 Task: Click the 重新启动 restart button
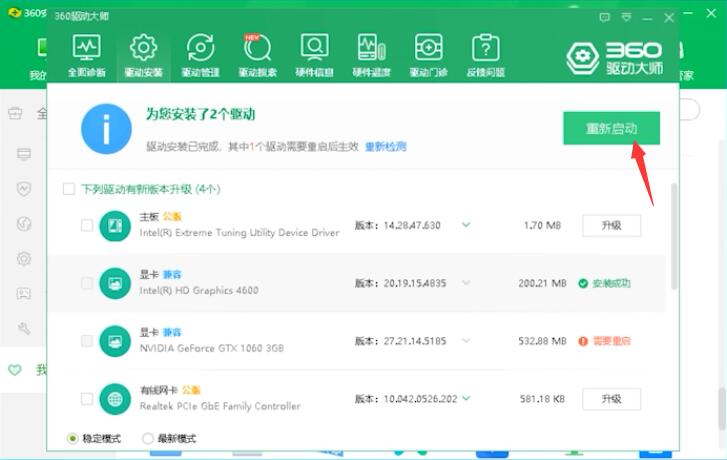(x=612, y=128)
